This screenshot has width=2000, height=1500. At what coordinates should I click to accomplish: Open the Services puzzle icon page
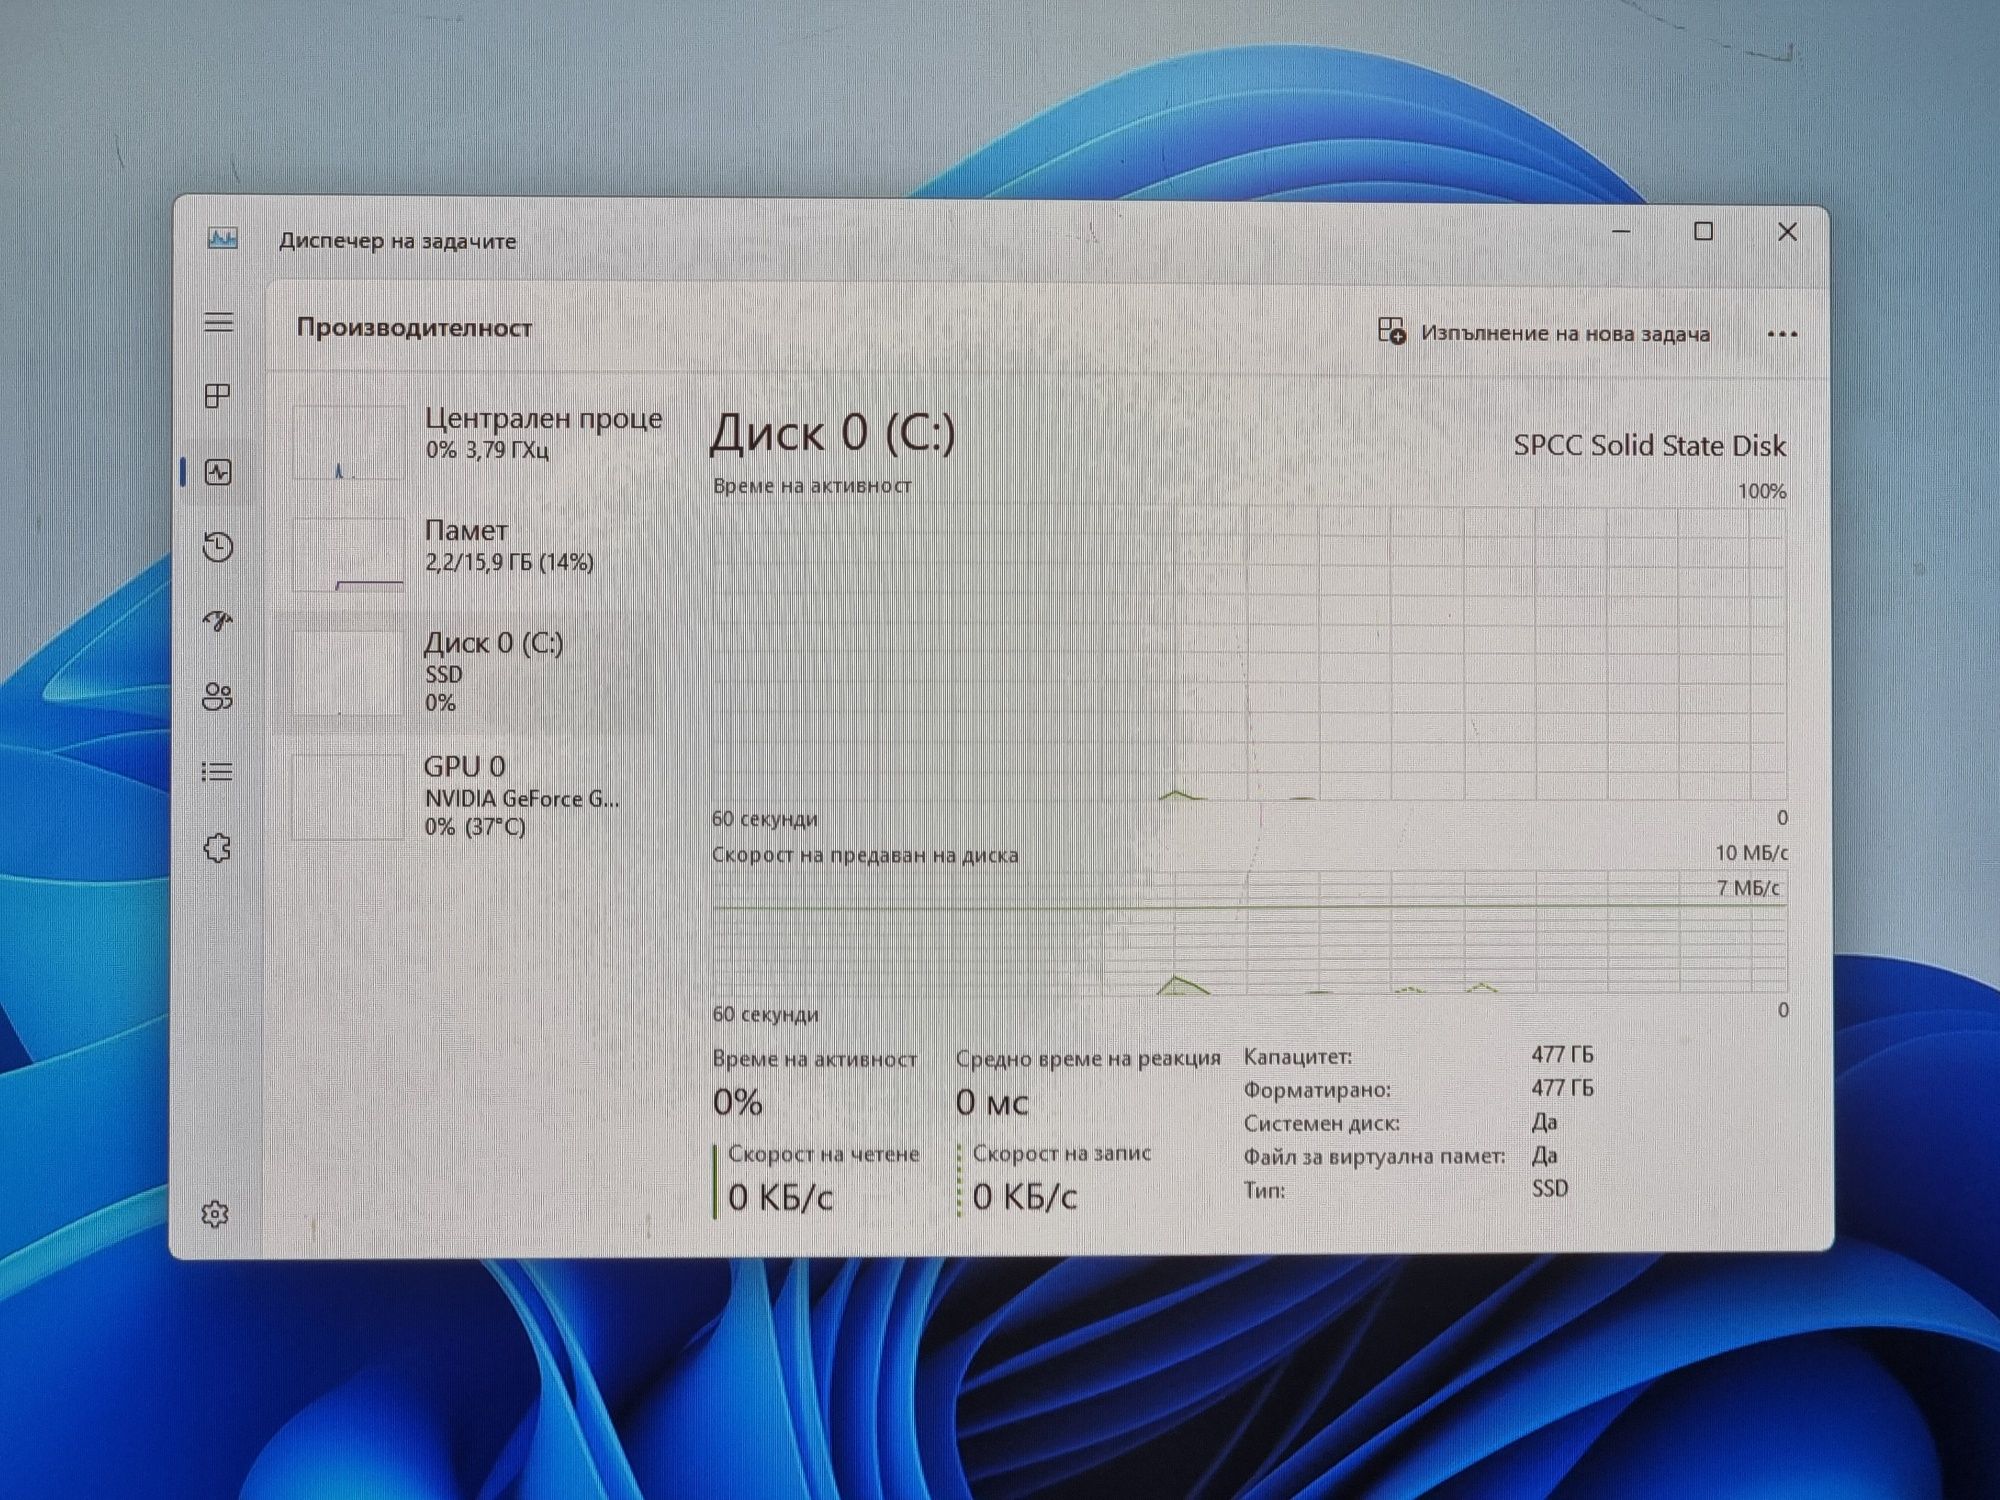pos(217,848)
